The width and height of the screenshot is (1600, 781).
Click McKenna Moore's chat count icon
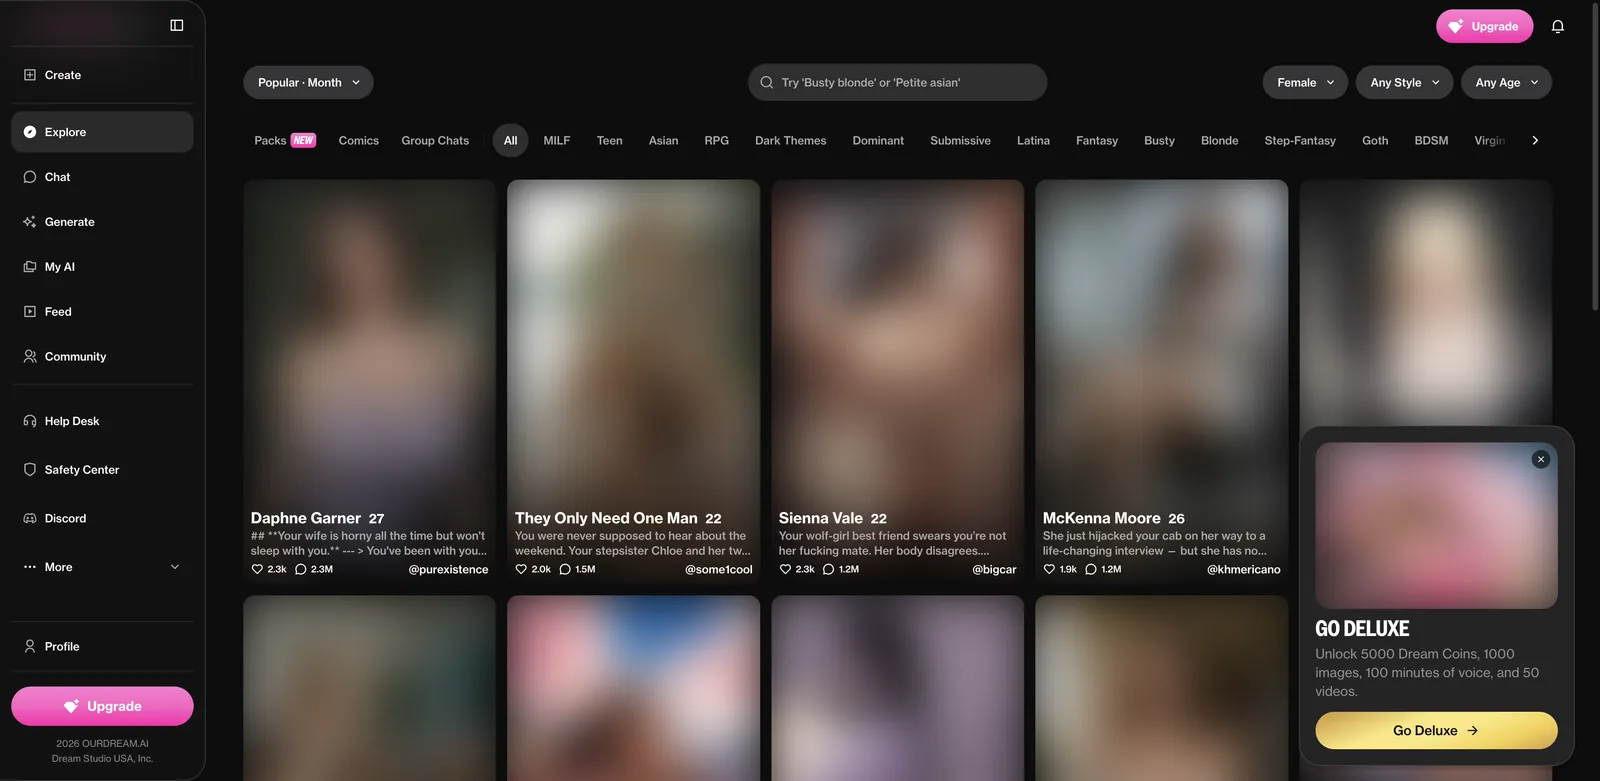pyautogui.click(x=1091, y=569)
